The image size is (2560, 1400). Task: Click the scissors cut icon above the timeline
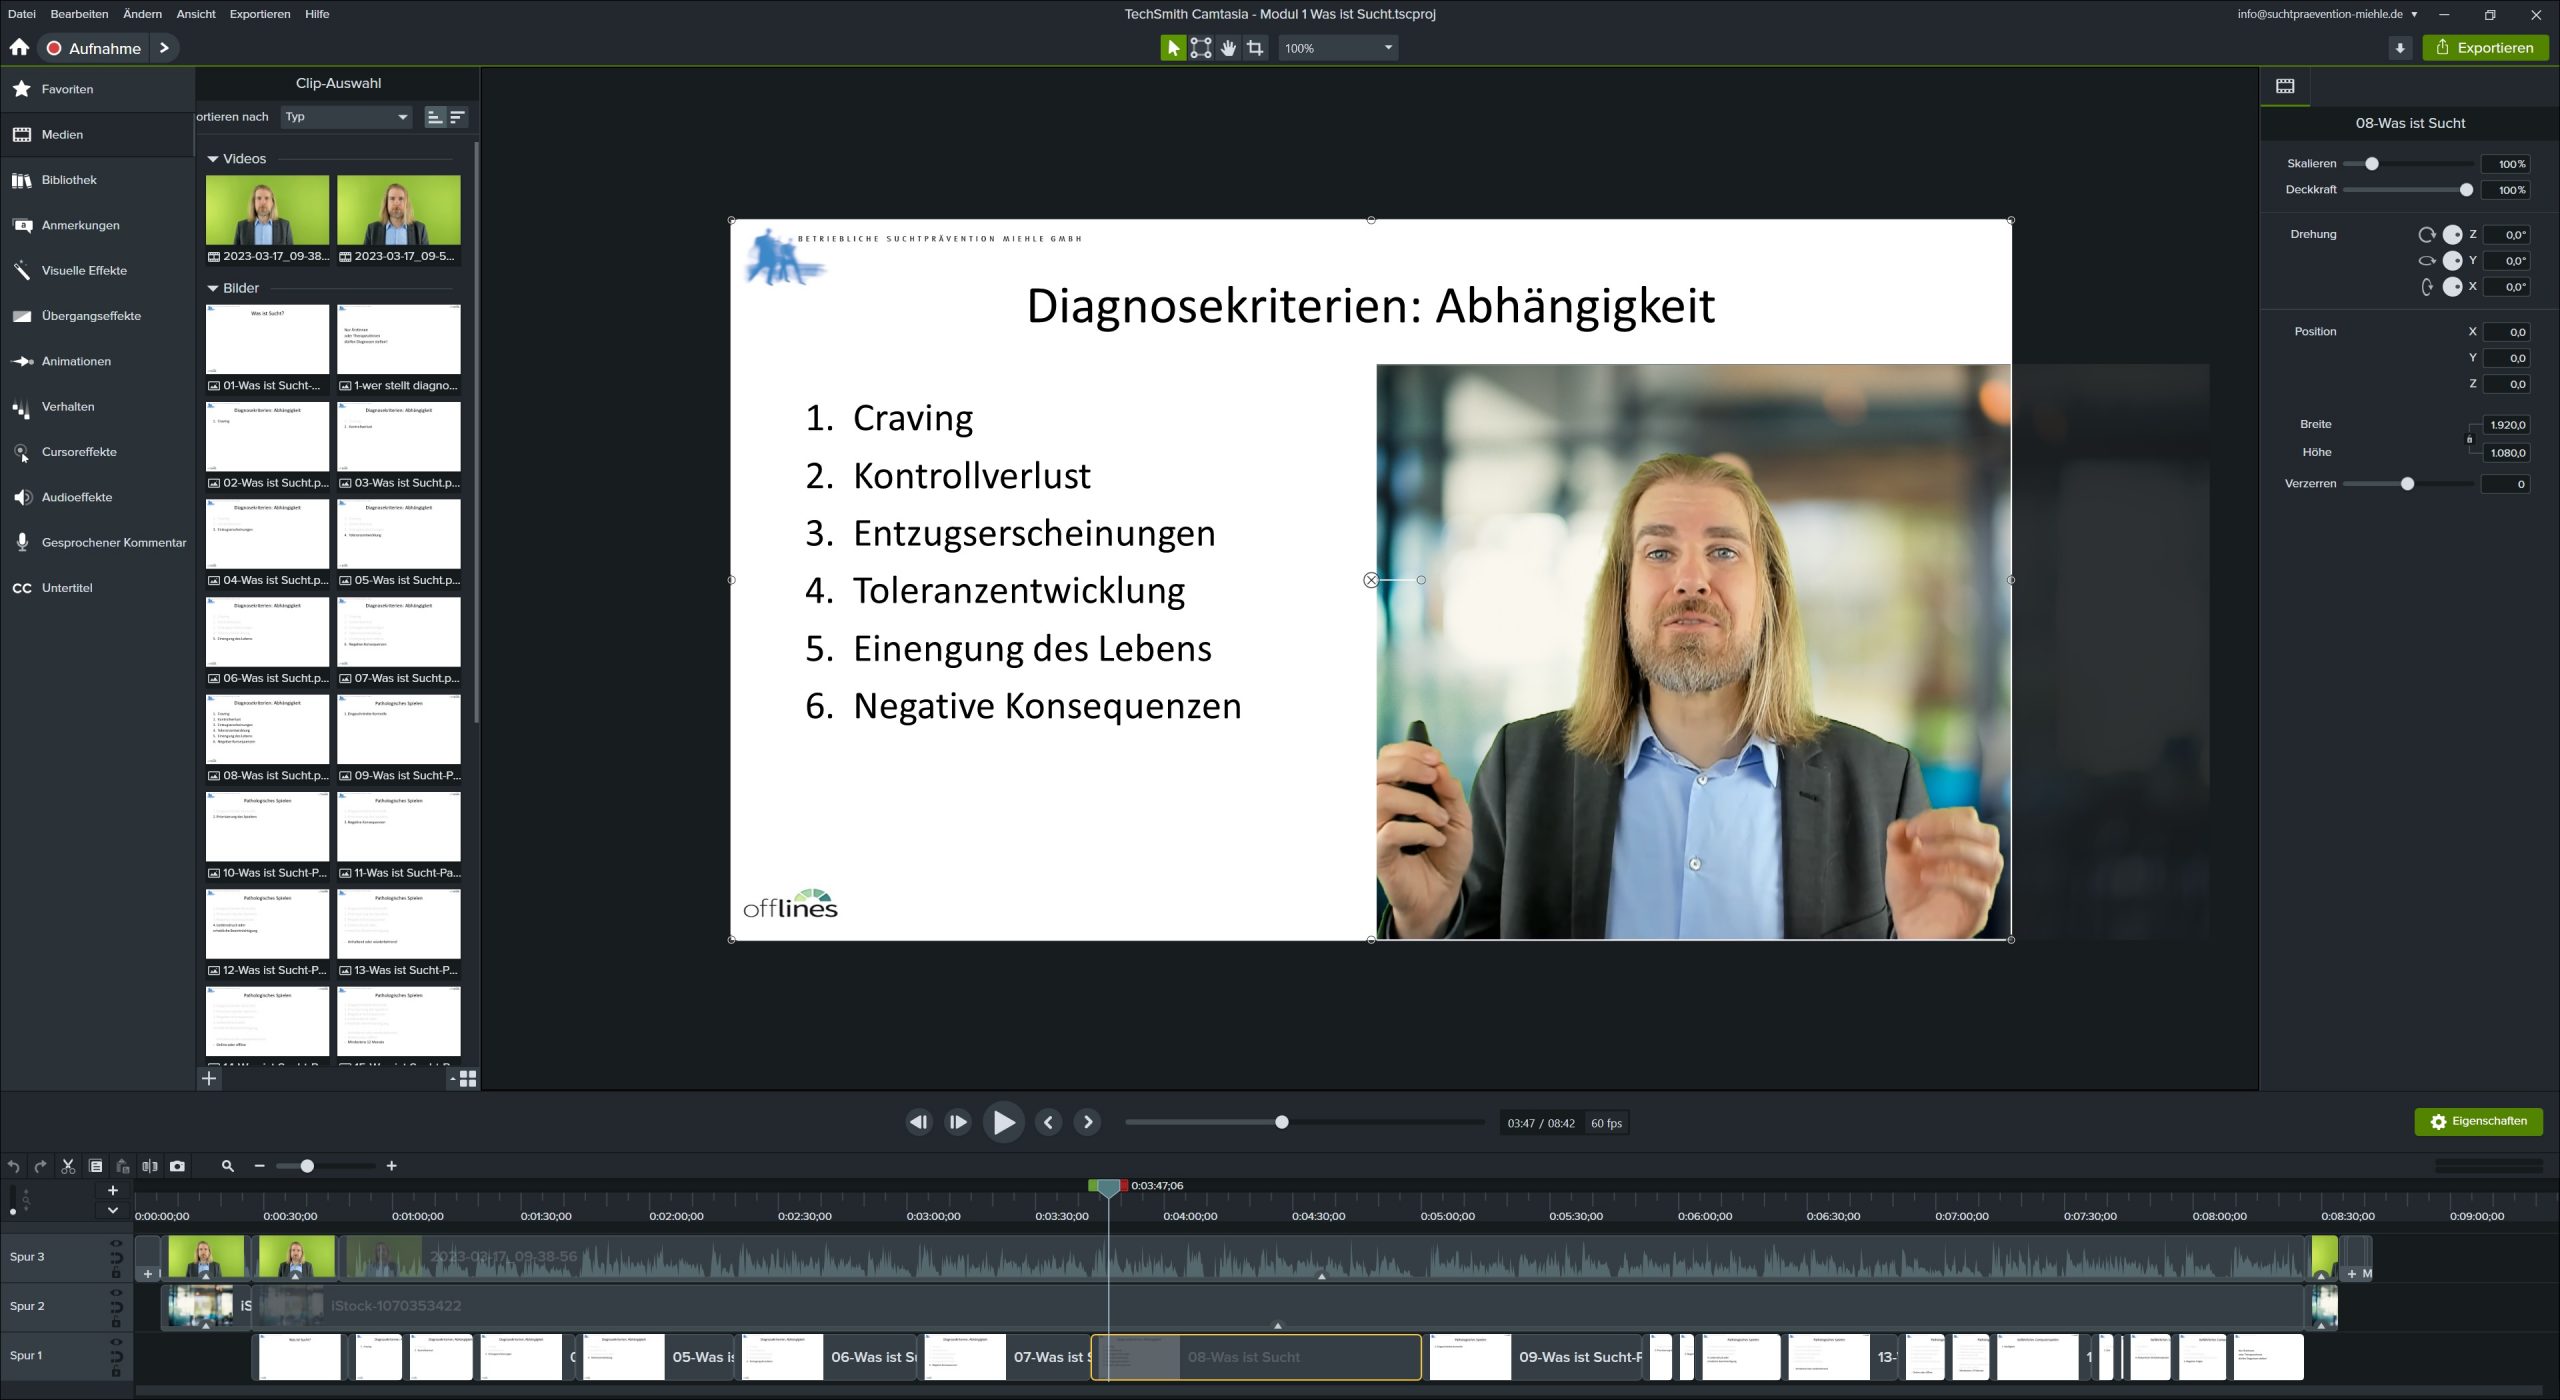pos(68,1166)
